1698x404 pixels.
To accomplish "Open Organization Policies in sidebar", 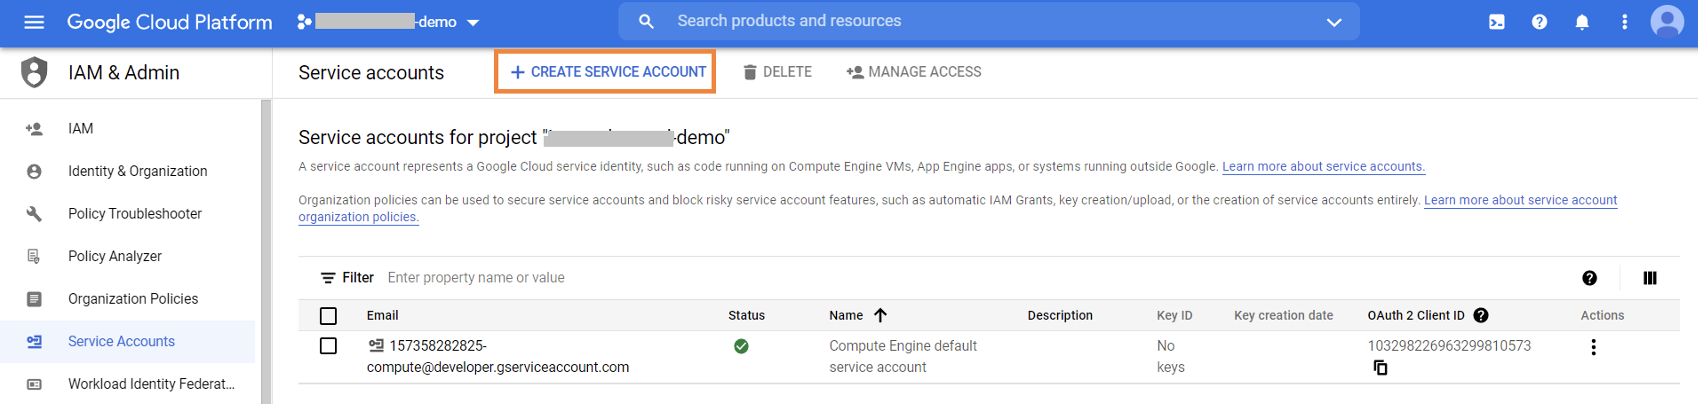I will (132, 299).
